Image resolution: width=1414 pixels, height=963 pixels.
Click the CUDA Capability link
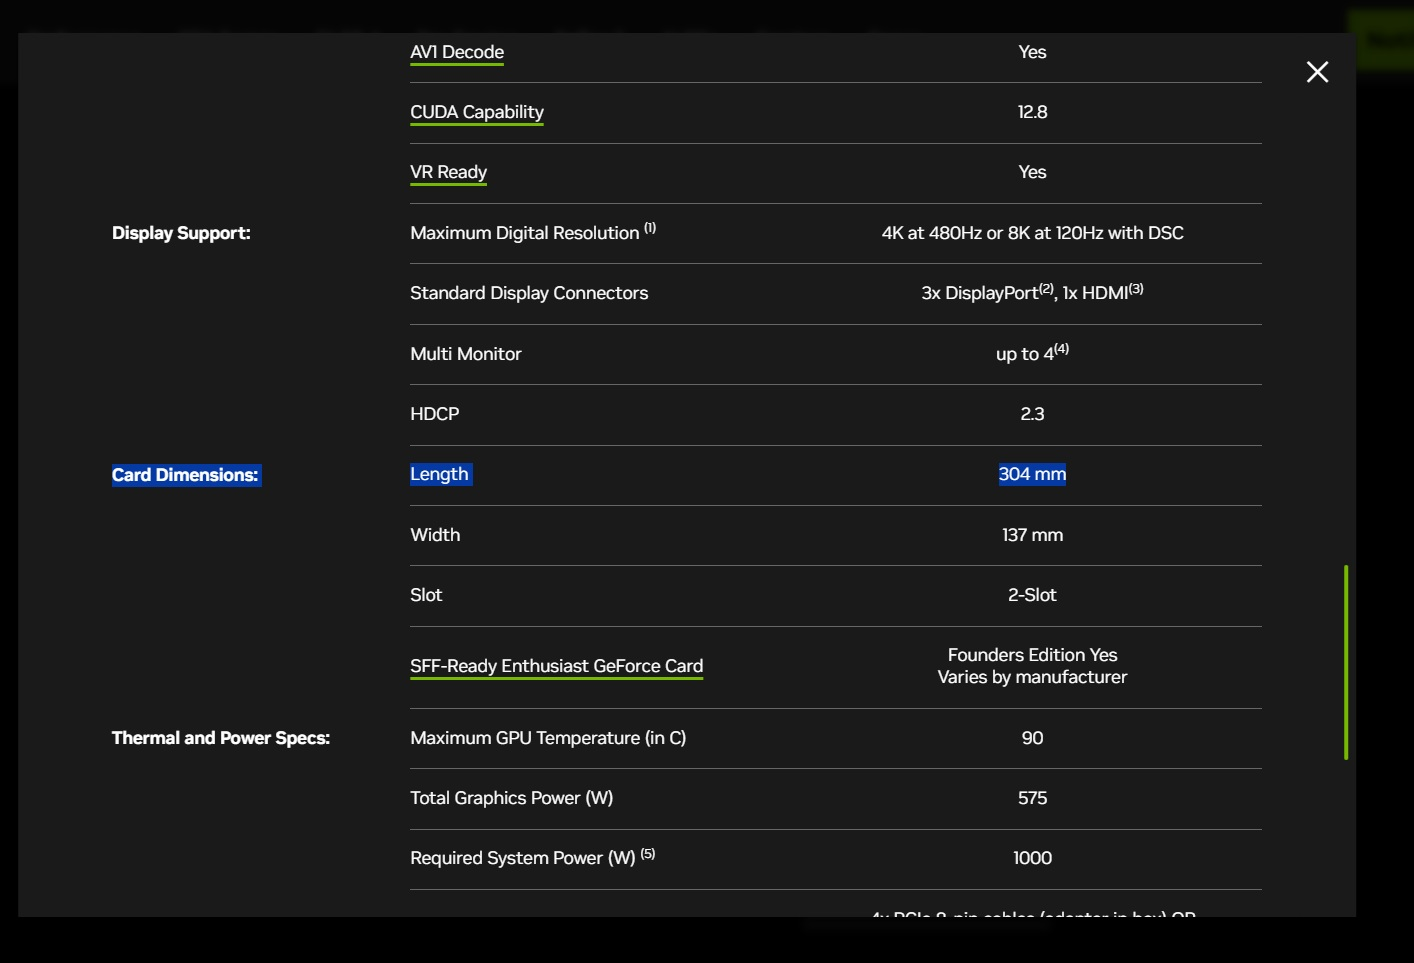pyautogui.click(x=477, y=112)
